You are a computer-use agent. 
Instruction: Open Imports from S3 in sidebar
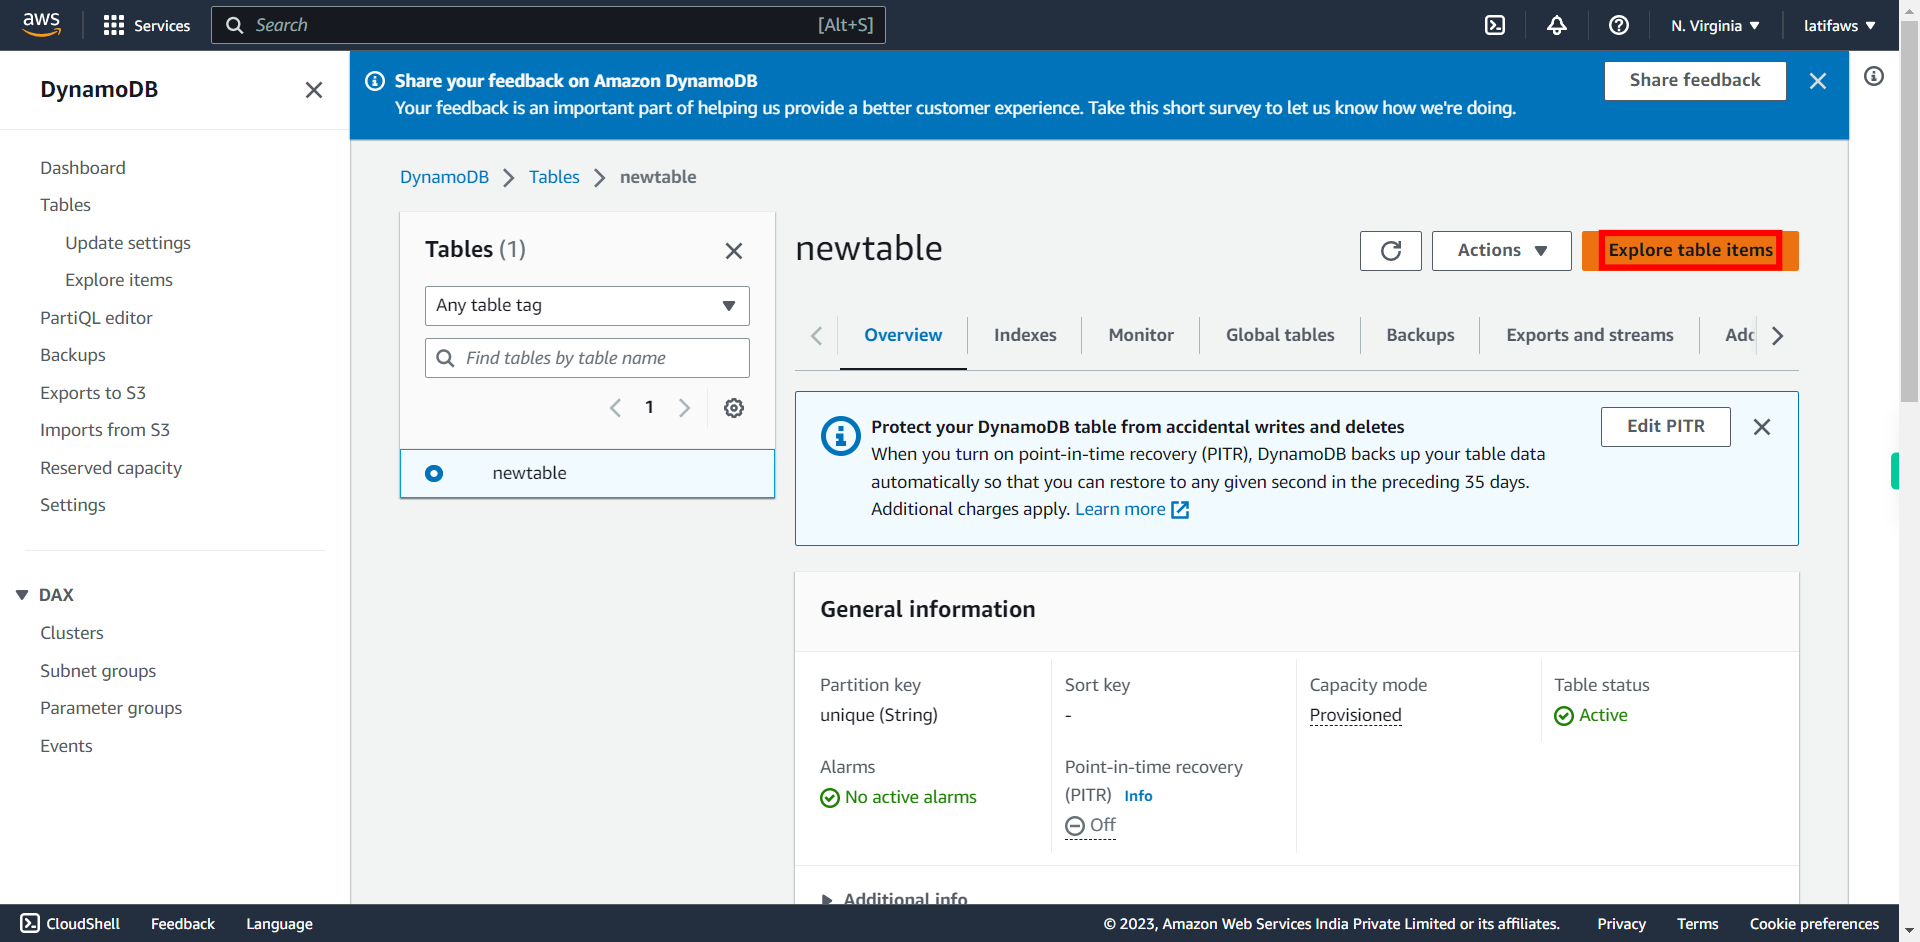(x=105, y=430)
